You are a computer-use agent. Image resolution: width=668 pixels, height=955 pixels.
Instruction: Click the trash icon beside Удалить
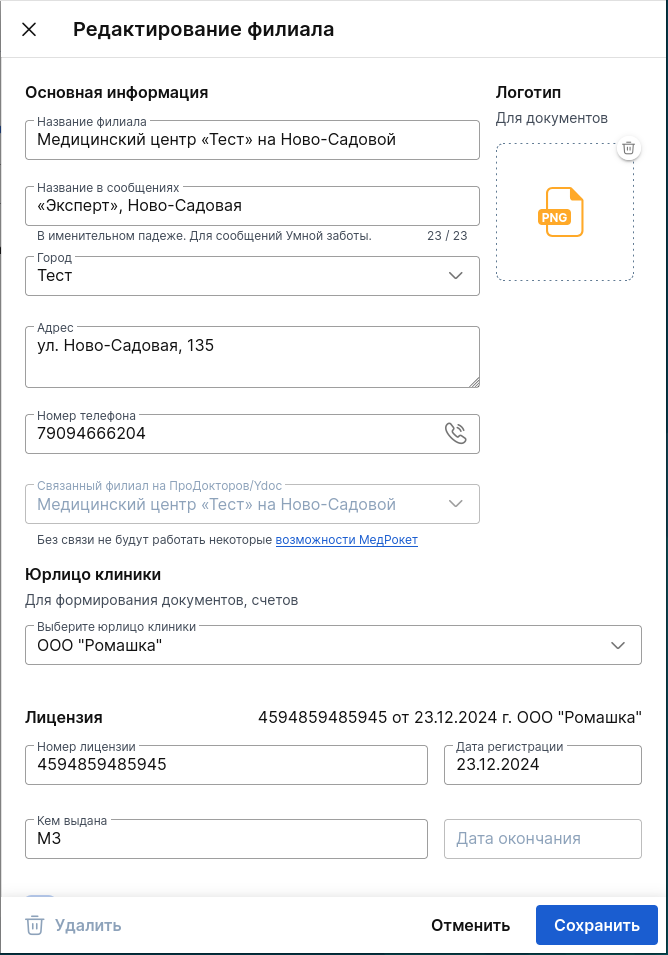tap(35, 925)
